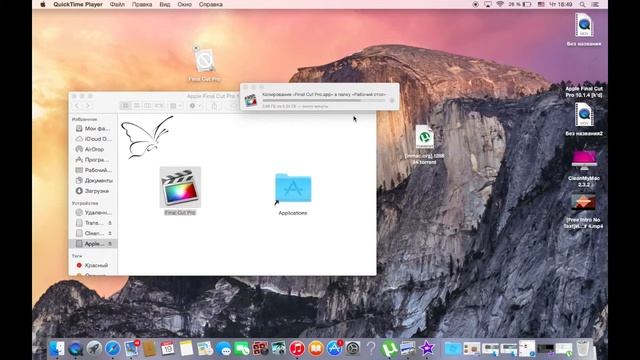The height and width of the screenshot is (360, 640).
Task: Open All My Files in the Finder sidebar
Action: [93, 129]
